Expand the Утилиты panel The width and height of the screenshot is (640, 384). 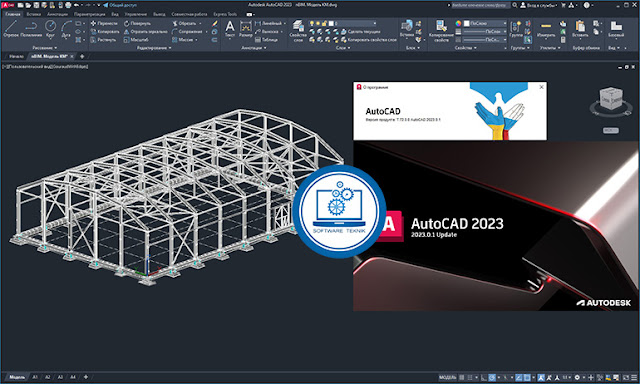point(550,48)
